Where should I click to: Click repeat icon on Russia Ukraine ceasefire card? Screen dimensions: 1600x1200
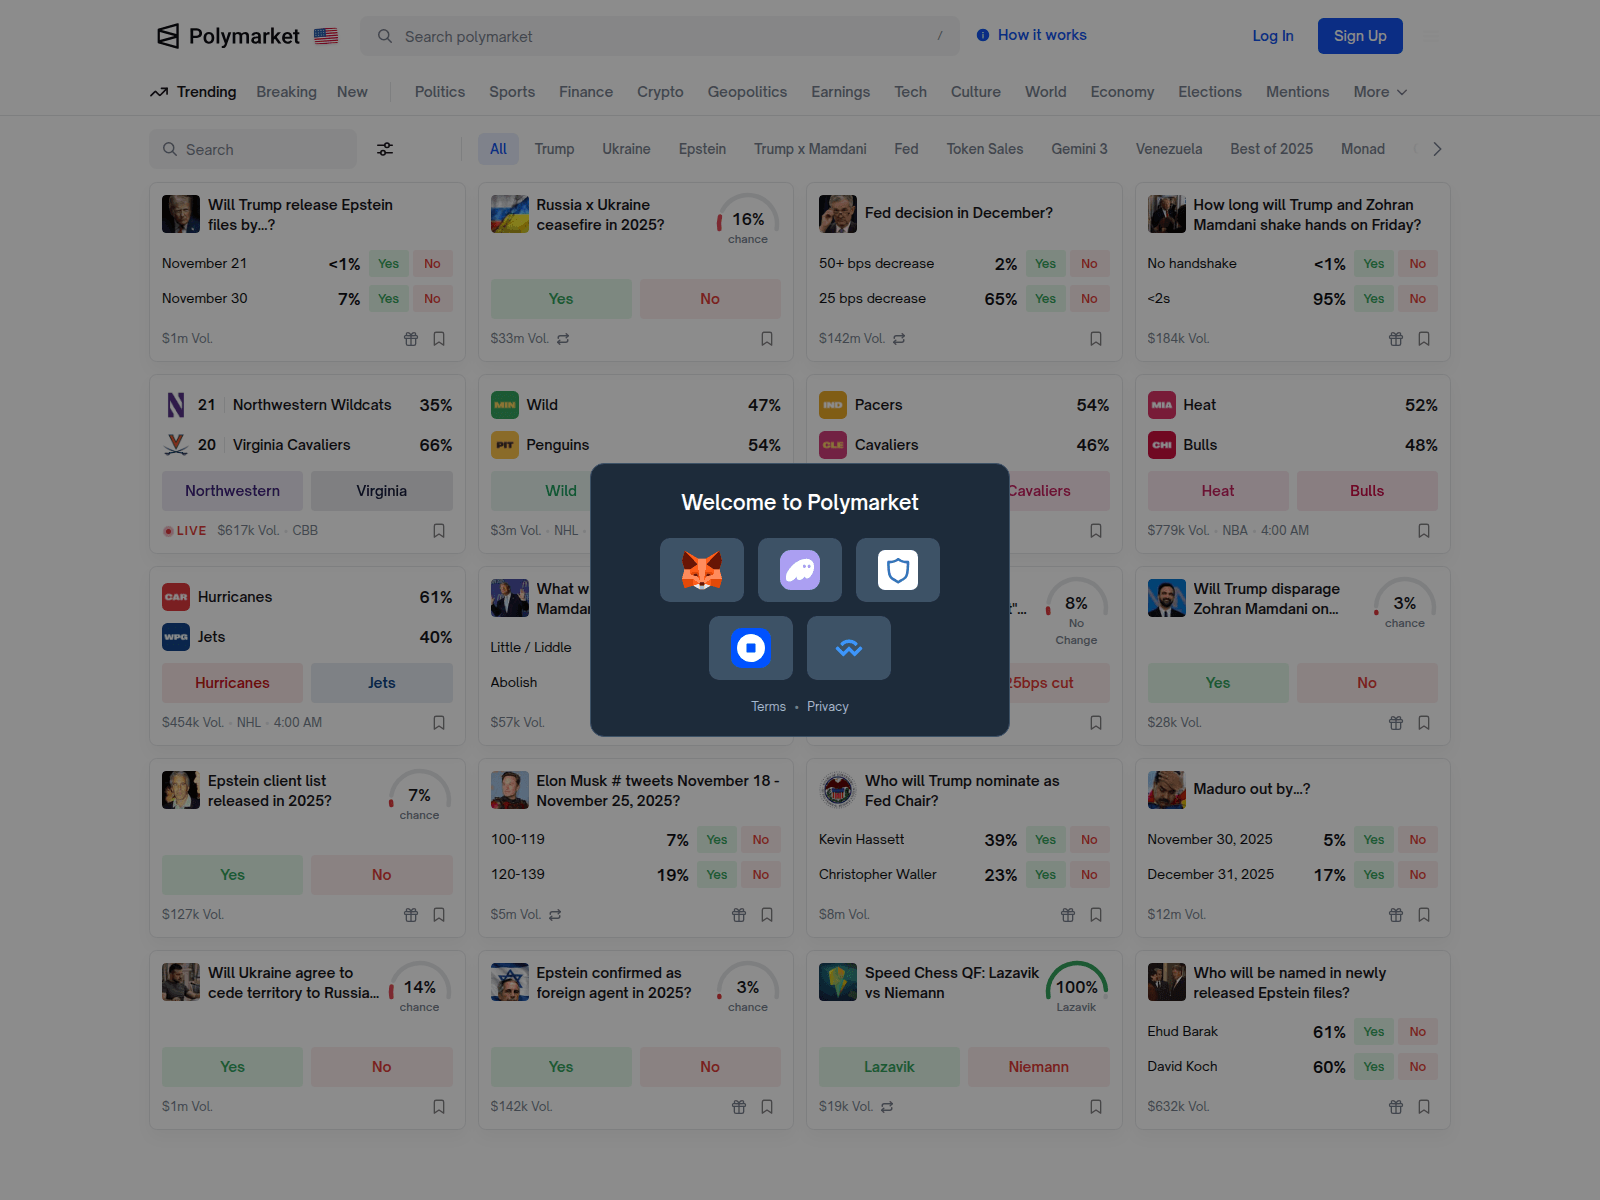click(563, 339)
